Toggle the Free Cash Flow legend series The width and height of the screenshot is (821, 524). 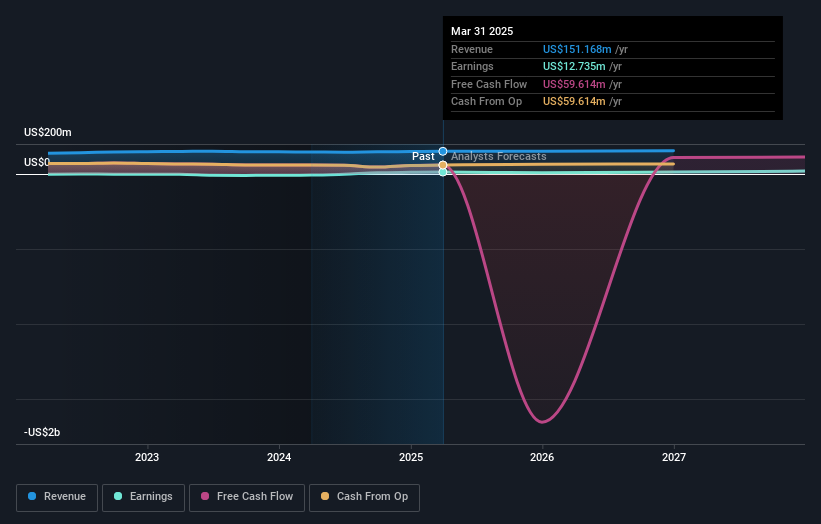click(x=247, y=497)
